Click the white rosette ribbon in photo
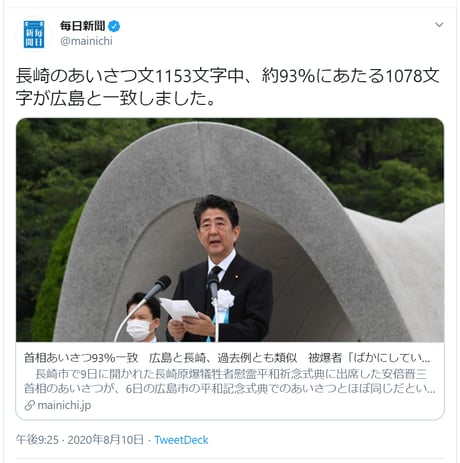The height and width of the screenshot is (463, 460). [x=223, y=299]
